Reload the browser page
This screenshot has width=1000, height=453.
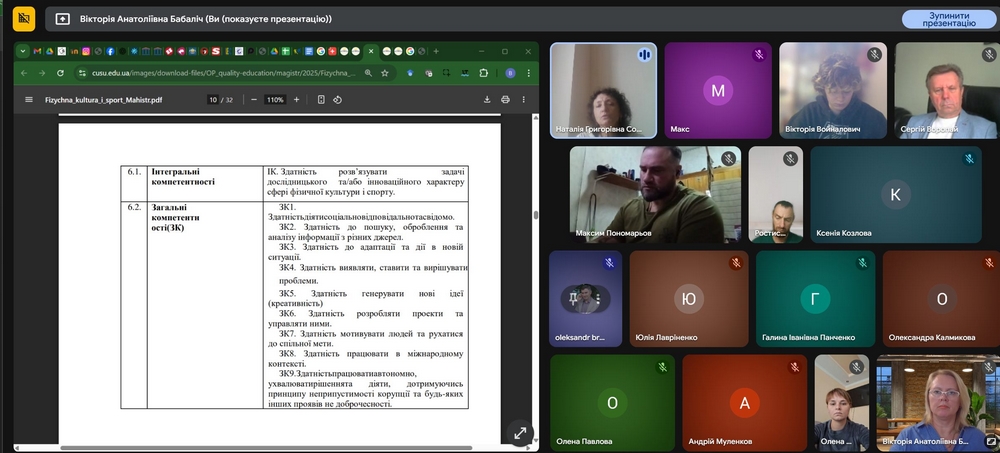(58, 73)
